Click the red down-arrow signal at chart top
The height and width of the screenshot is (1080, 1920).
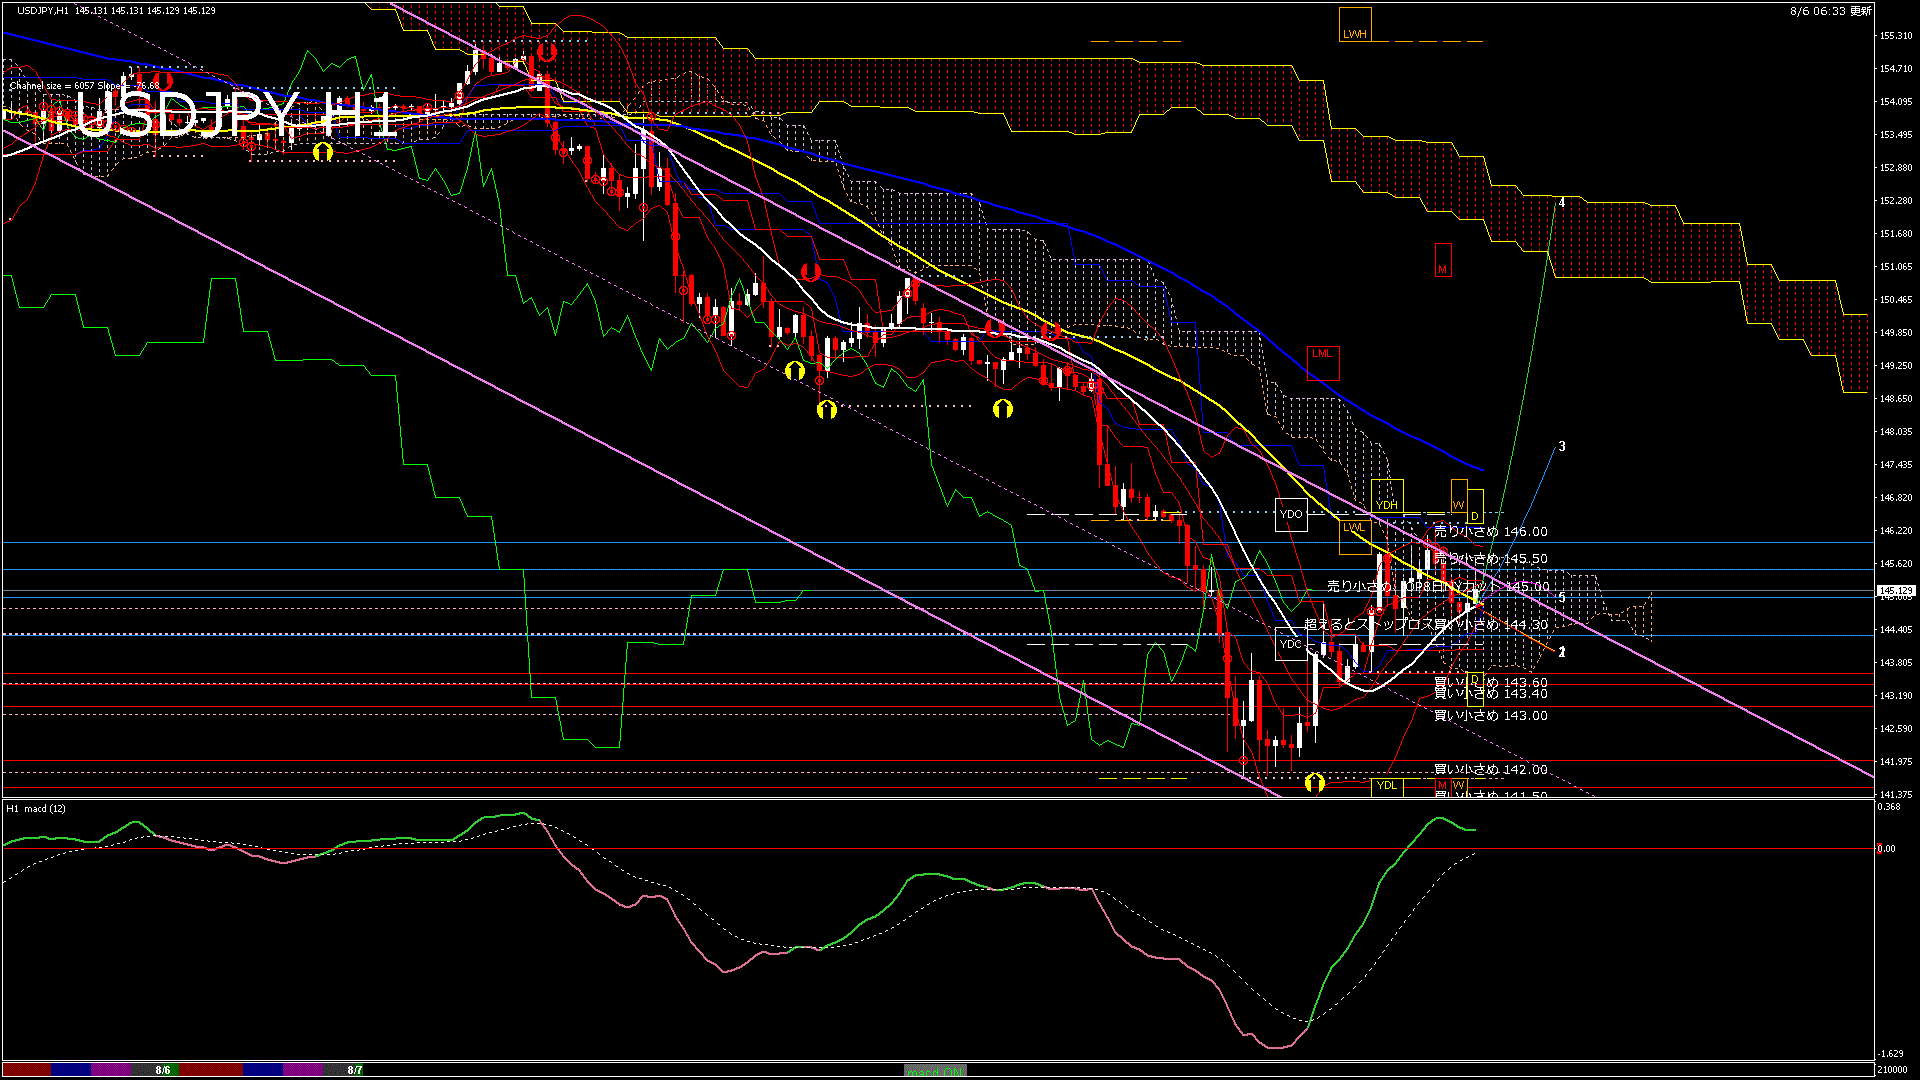pyautogui.click(x=546, y=51)
